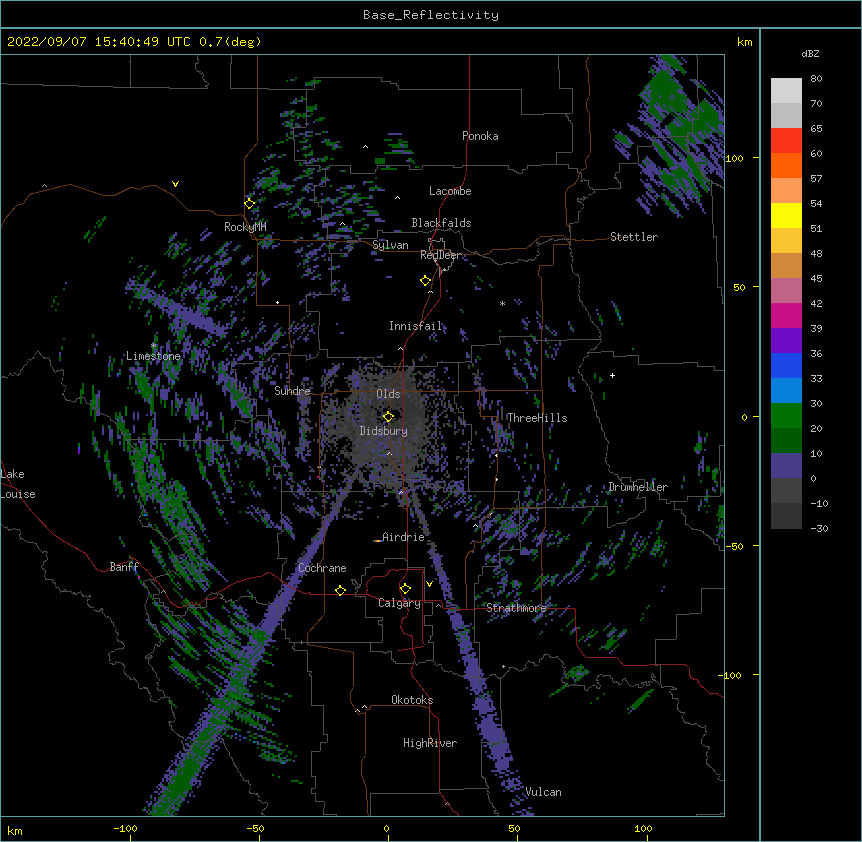Click the -30 value in the dBZ legend
862x842 pixels.
tap(819, 529)
